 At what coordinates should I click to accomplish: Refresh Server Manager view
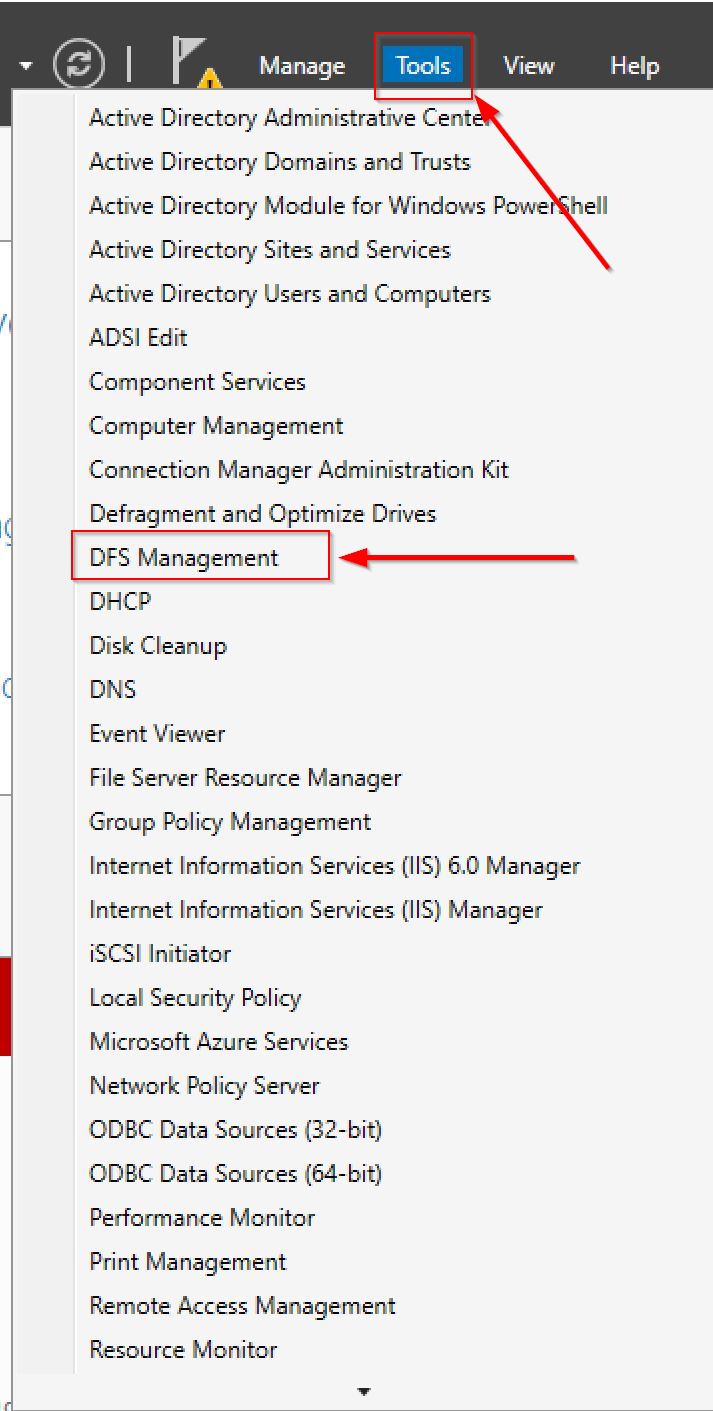79,64
